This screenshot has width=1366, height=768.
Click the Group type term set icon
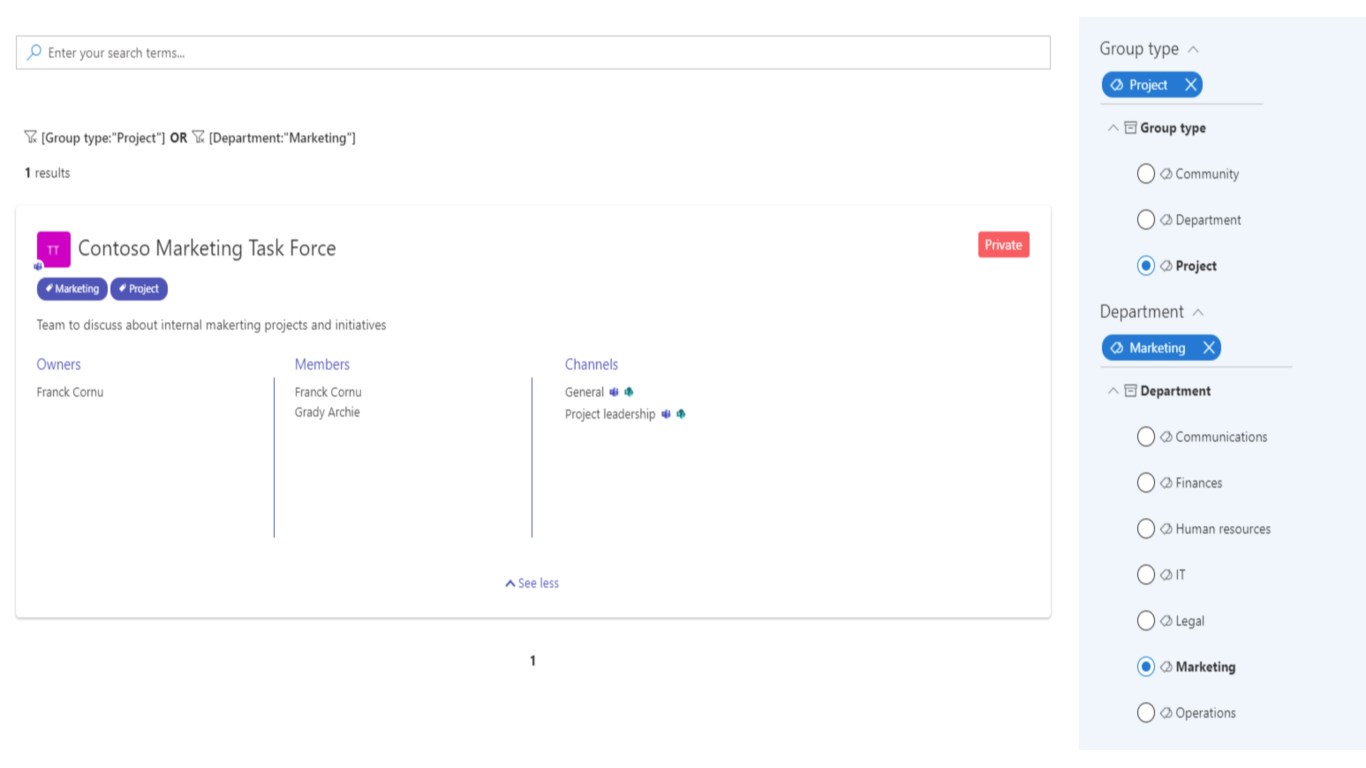pyautogui.click(x=1130, y=128)
